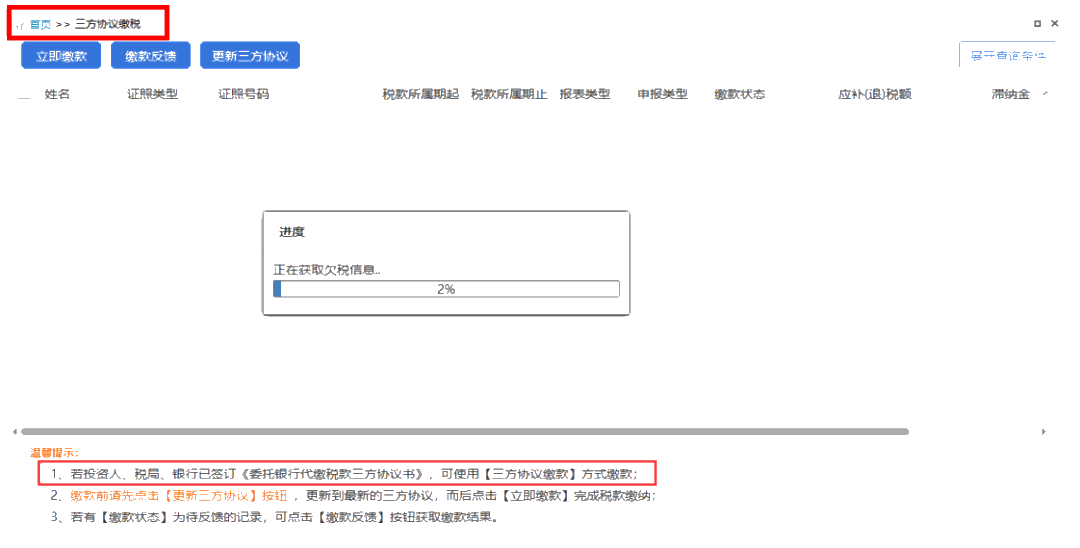The image size is (1080, 548).
Task: Click the 正在获取欠税信息 status text
Action: tap(327, 270)
